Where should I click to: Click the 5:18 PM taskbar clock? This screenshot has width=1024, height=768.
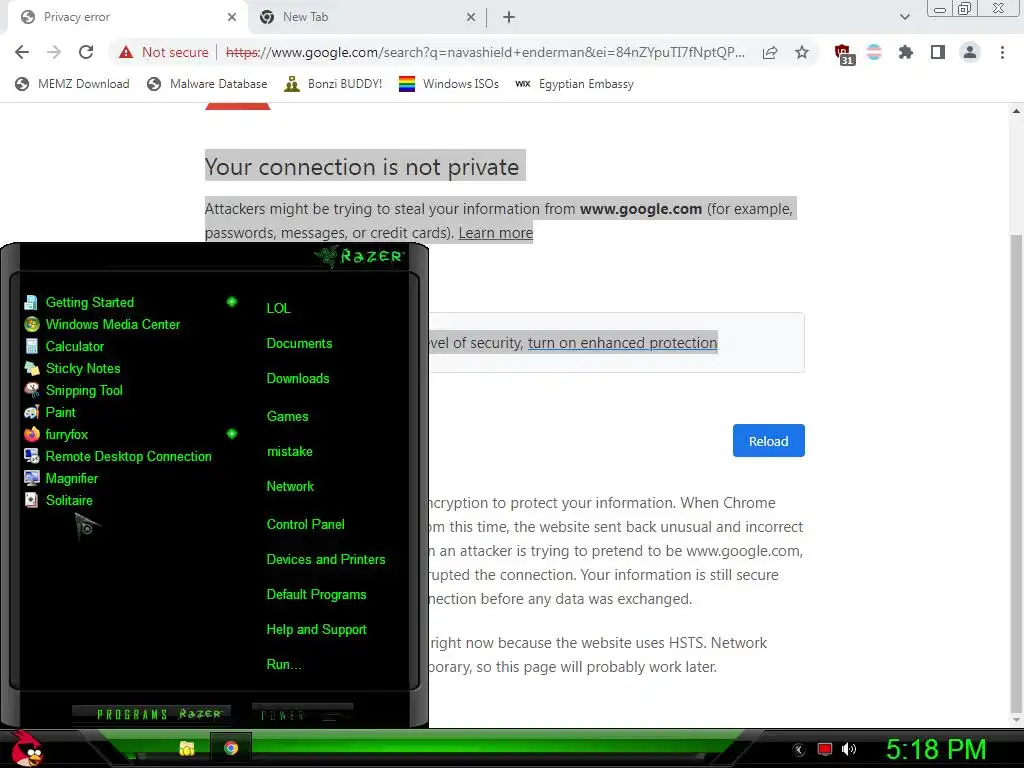(x=936, y=750)
